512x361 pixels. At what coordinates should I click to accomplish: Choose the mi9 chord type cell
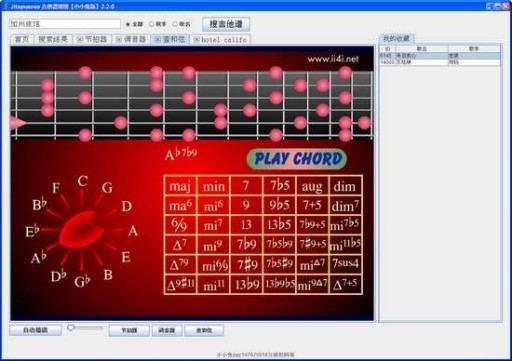tap(213, 245)
